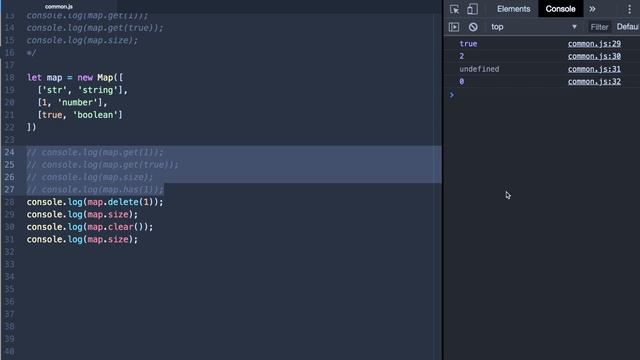This screenshot has width=640, height=360.
Task: Click the undefined console output row
Action: click(x=542, y=69)
